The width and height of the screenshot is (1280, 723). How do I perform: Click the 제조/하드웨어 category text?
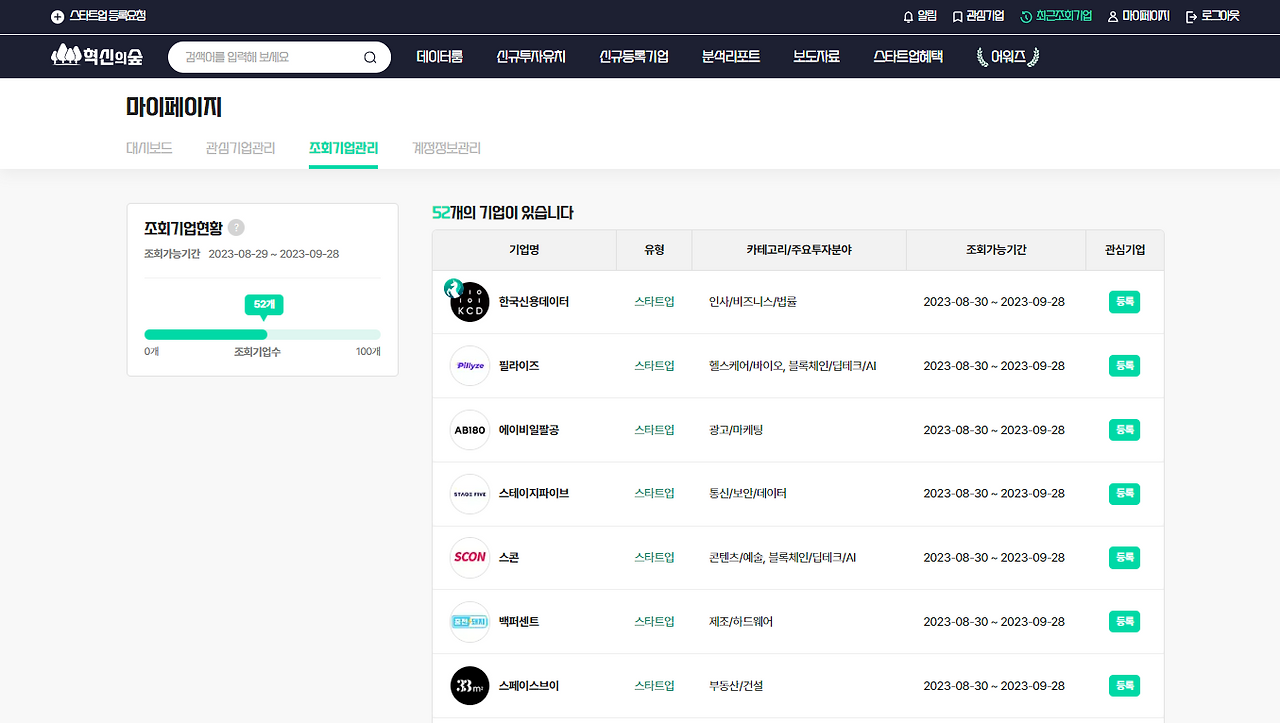[741, 622]
